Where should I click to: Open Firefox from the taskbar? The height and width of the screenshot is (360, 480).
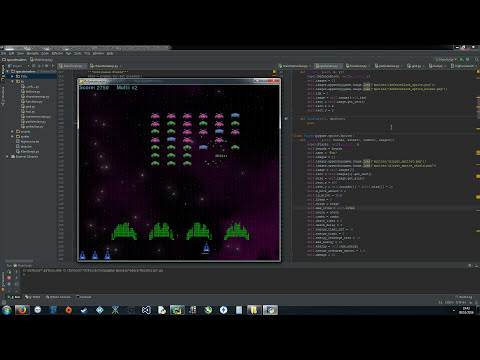pos(22,310)
